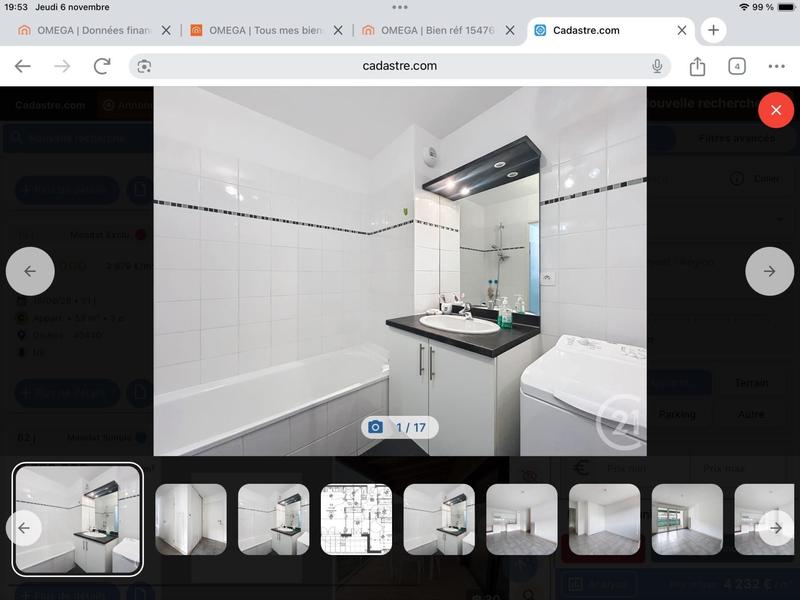This screenshot has width=800, height=600.
Task: Open a new tab with plus button
Action: [x=713, y=30]
